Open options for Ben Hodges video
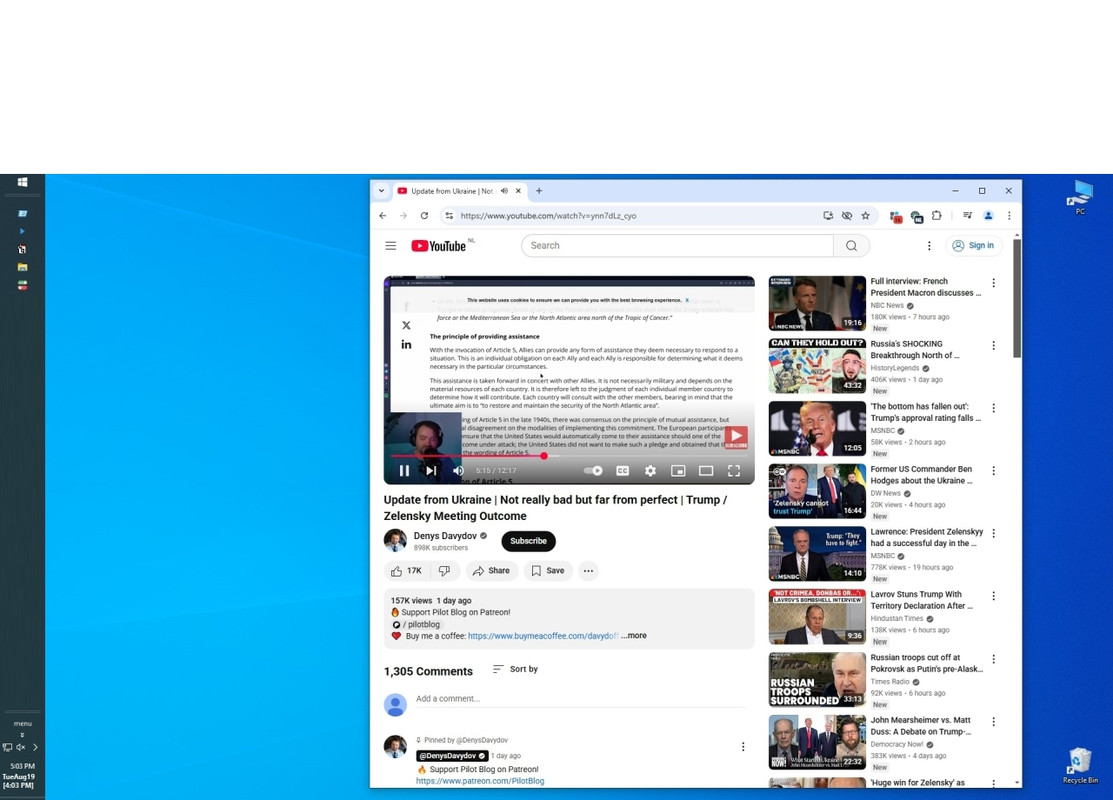Image resolution: width=1113 pixels, height=800 pixels. (994, 471)
